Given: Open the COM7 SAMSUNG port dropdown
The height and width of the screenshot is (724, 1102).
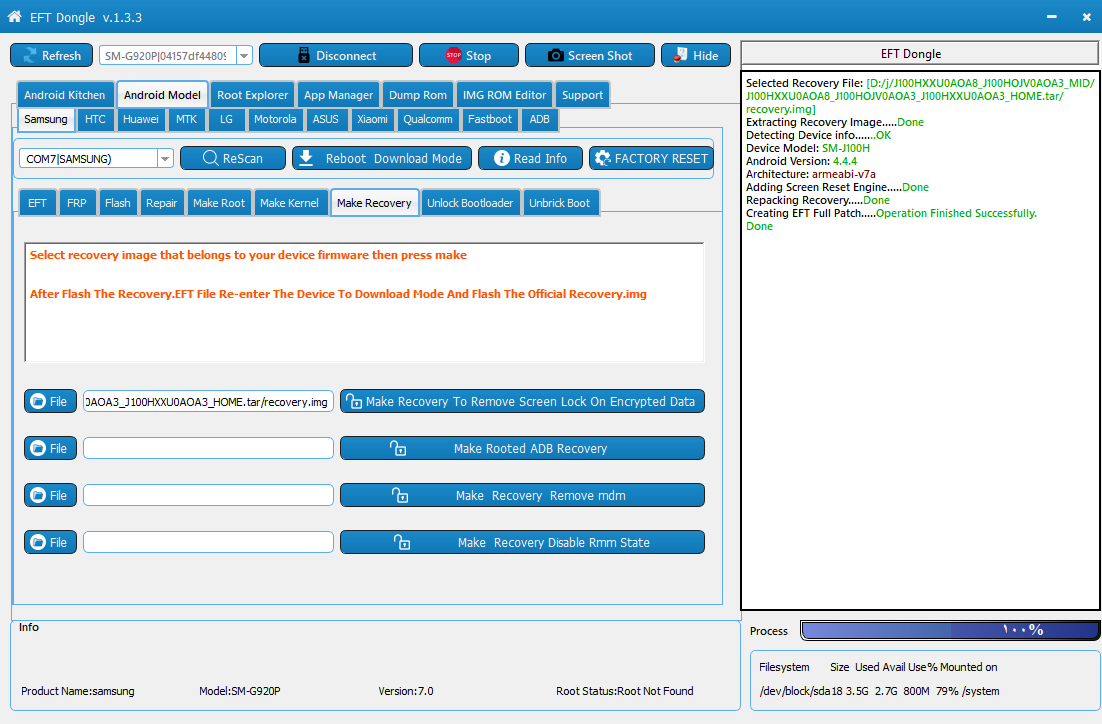Looking at the screenshot, I should coord(165,159).
